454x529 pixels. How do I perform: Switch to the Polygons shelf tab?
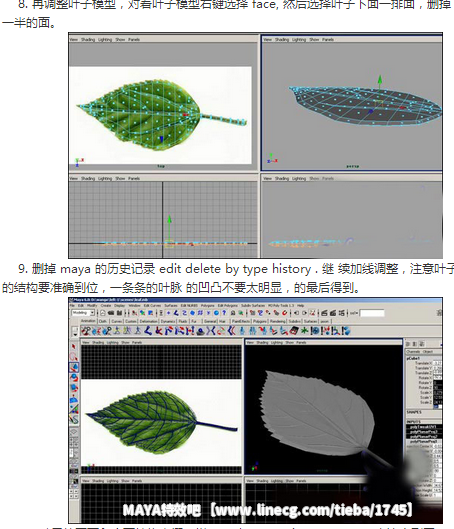(260, 321)
